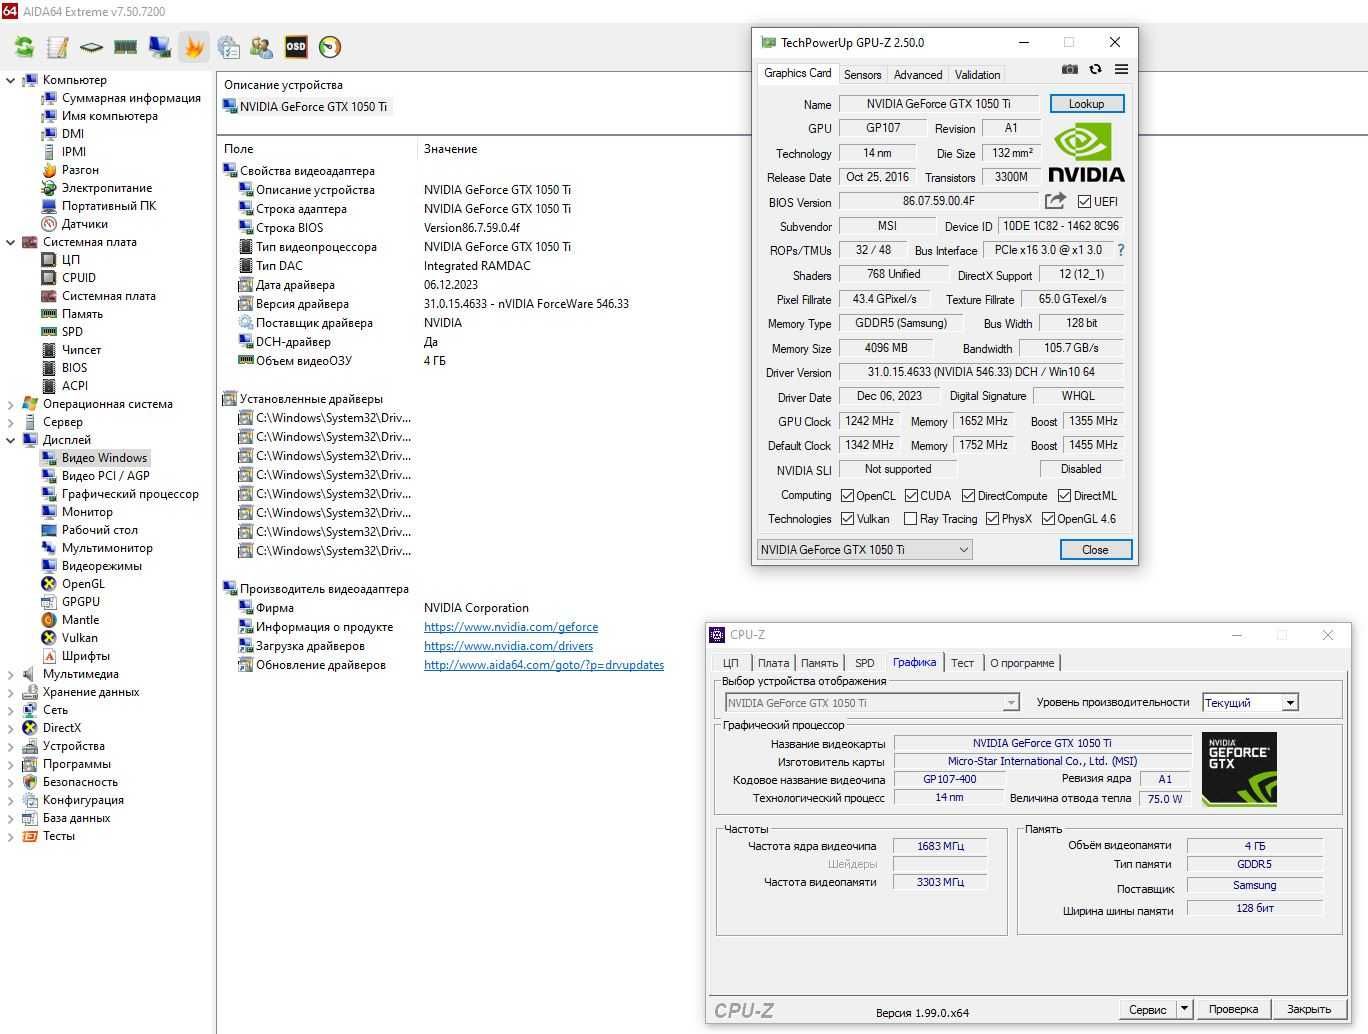Select Разгон overclock item in AIDA64 tree
Image resolution: width=1368 pixels, height=1034 pixels.
(x=80, y=170)
